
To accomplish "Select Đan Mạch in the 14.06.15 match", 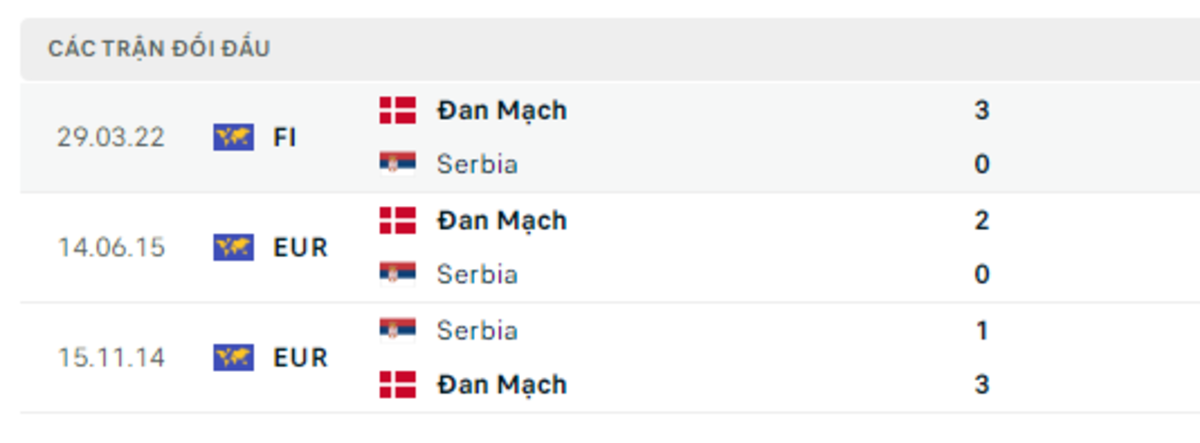I will (501, 220).
